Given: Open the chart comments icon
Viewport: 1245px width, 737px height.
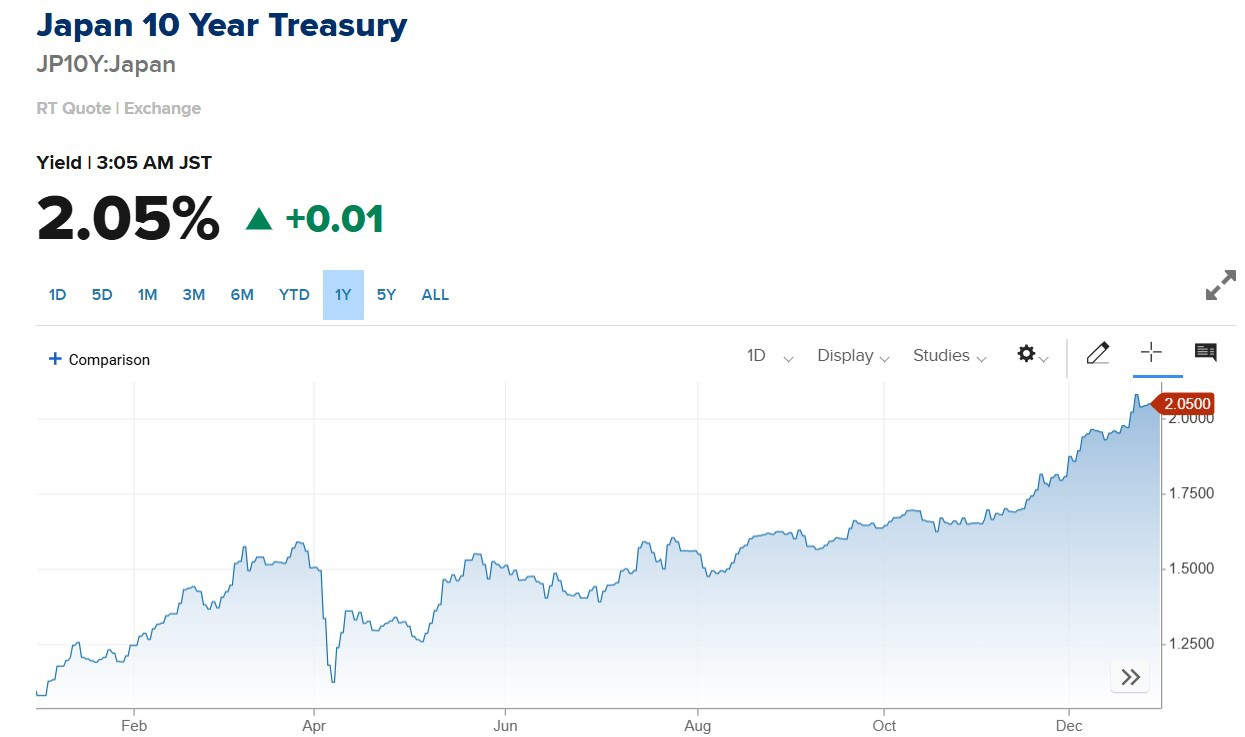Looking at the screenshot, I should click(x=1205, y=352).
